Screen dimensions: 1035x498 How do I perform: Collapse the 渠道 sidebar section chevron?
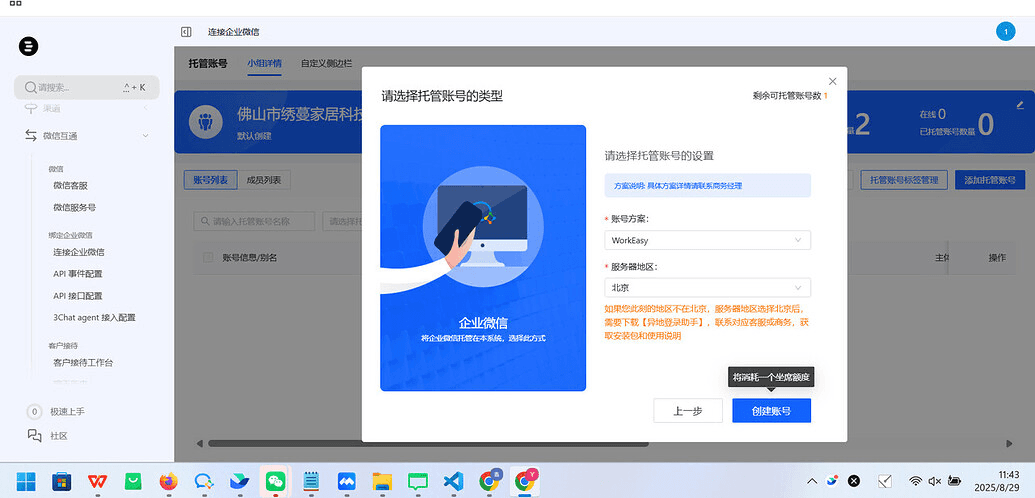145,108
